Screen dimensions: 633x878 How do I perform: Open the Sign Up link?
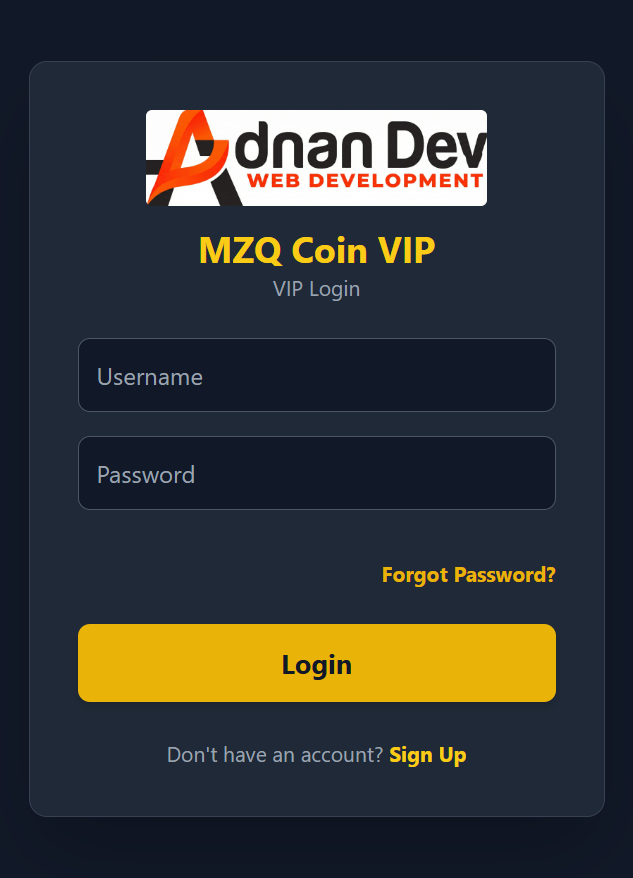pos(428,755)
